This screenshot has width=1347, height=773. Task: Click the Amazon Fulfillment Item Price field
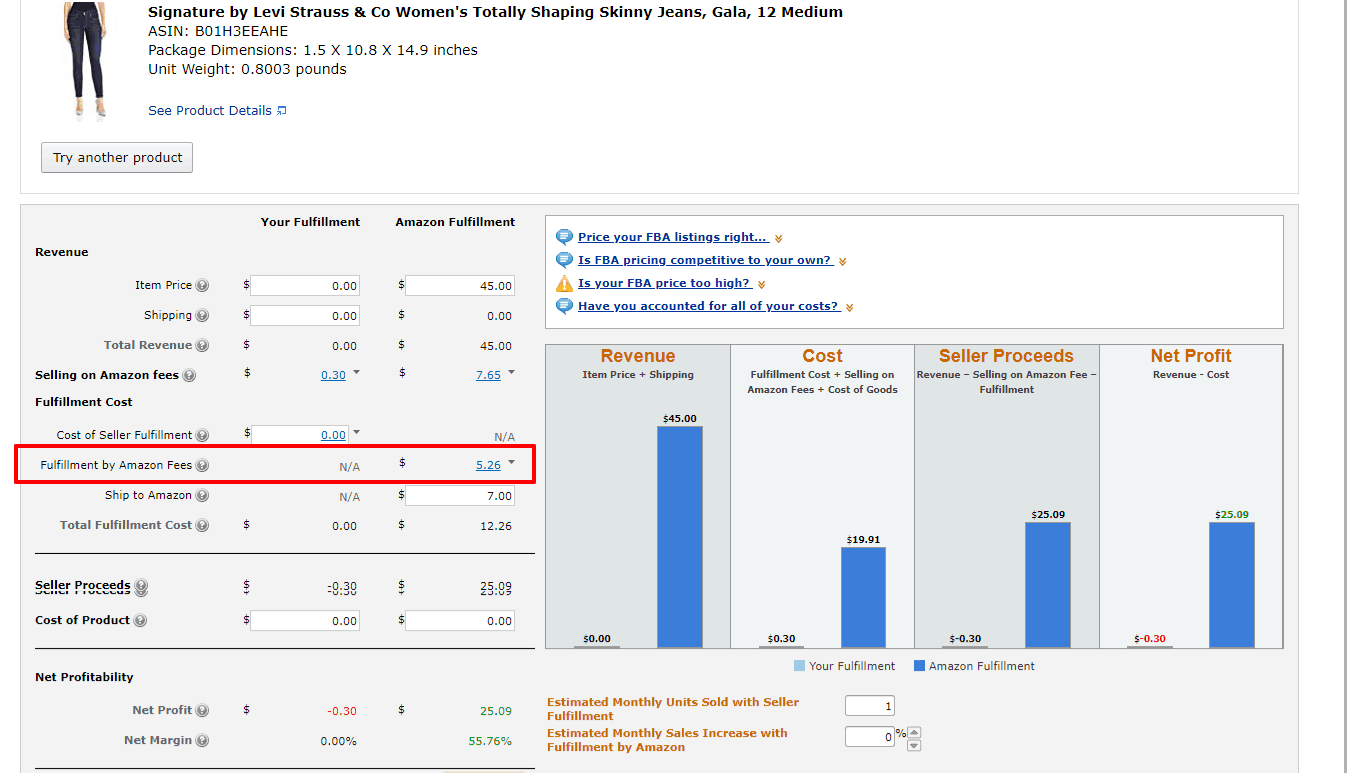tap(461, 286)
